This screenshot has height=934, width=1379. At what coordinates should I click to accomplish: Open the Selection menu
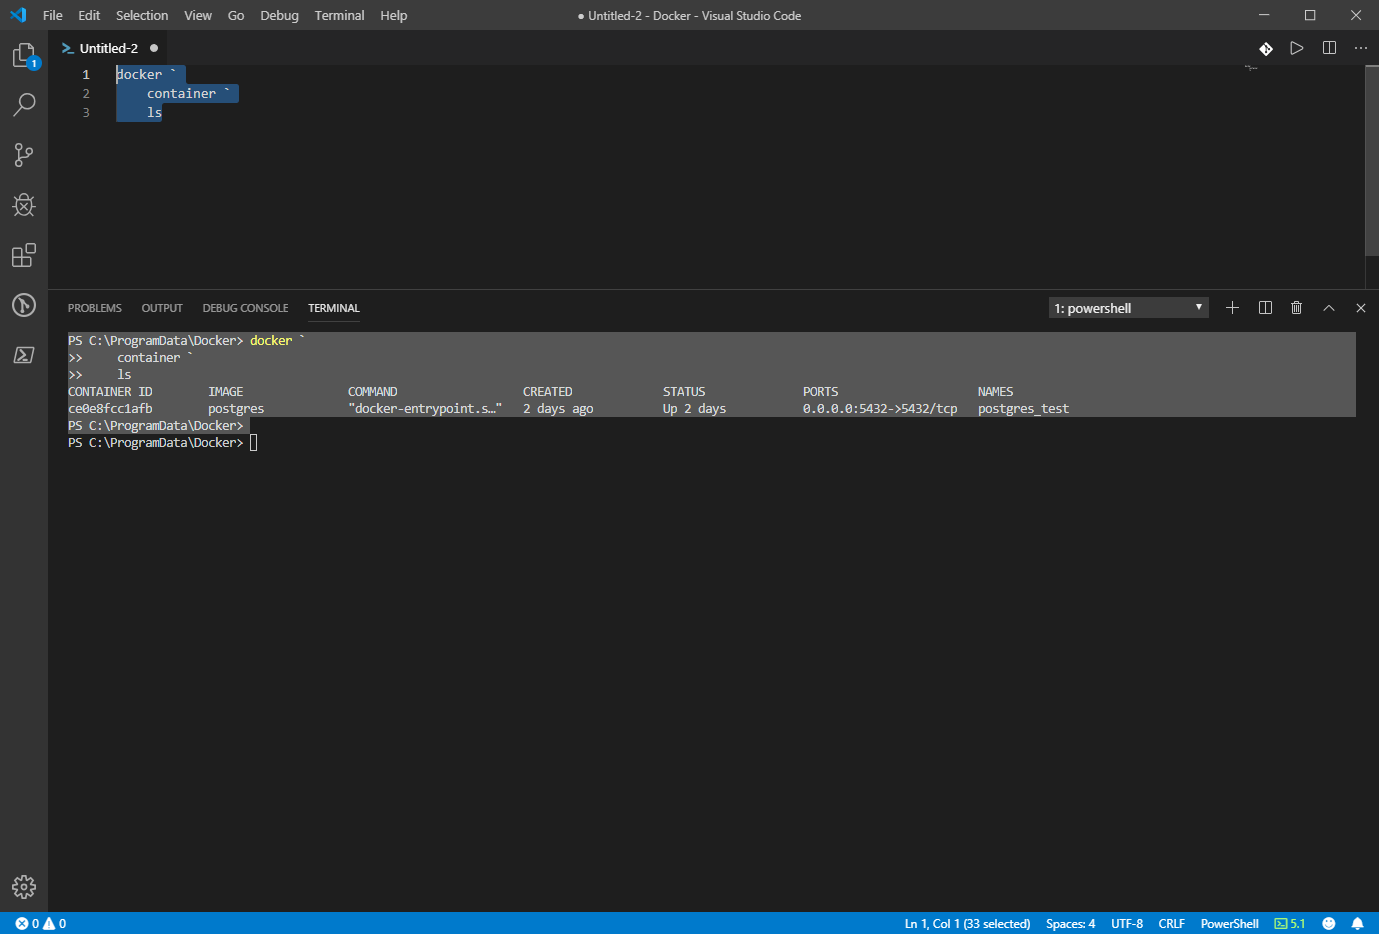[142, 15]
